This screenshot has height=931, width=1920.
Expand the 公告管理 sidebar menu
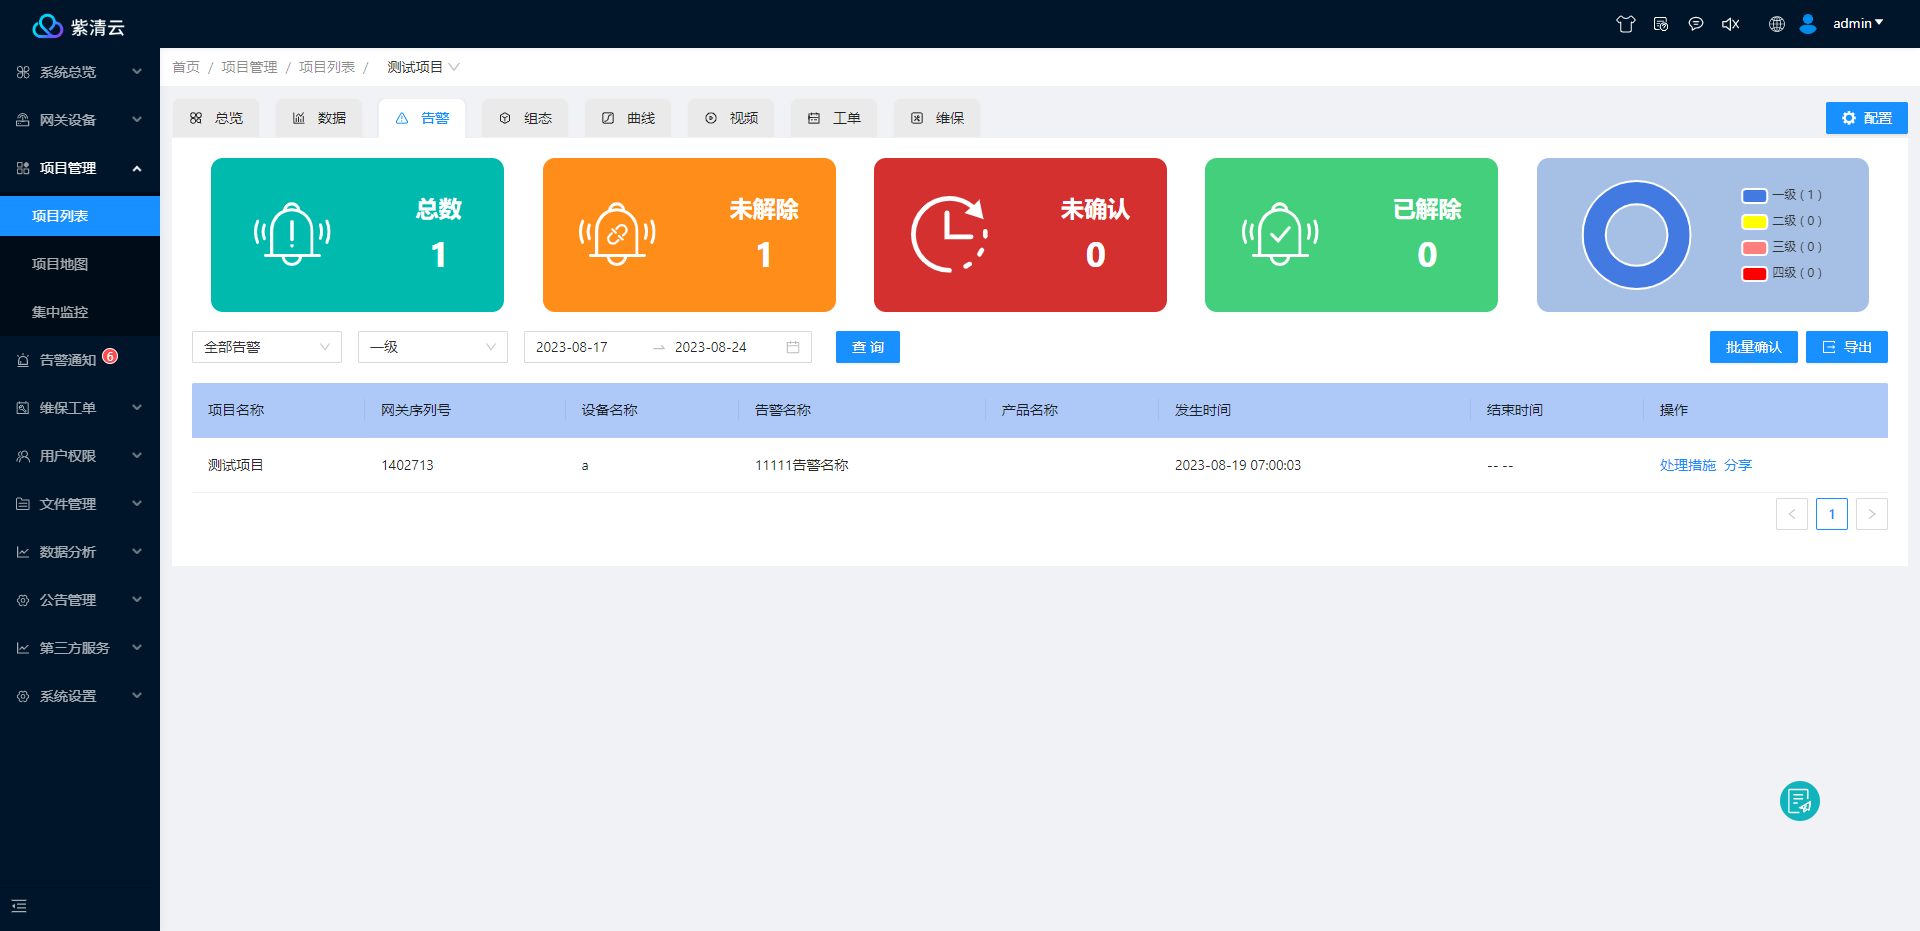click(80, 600)
